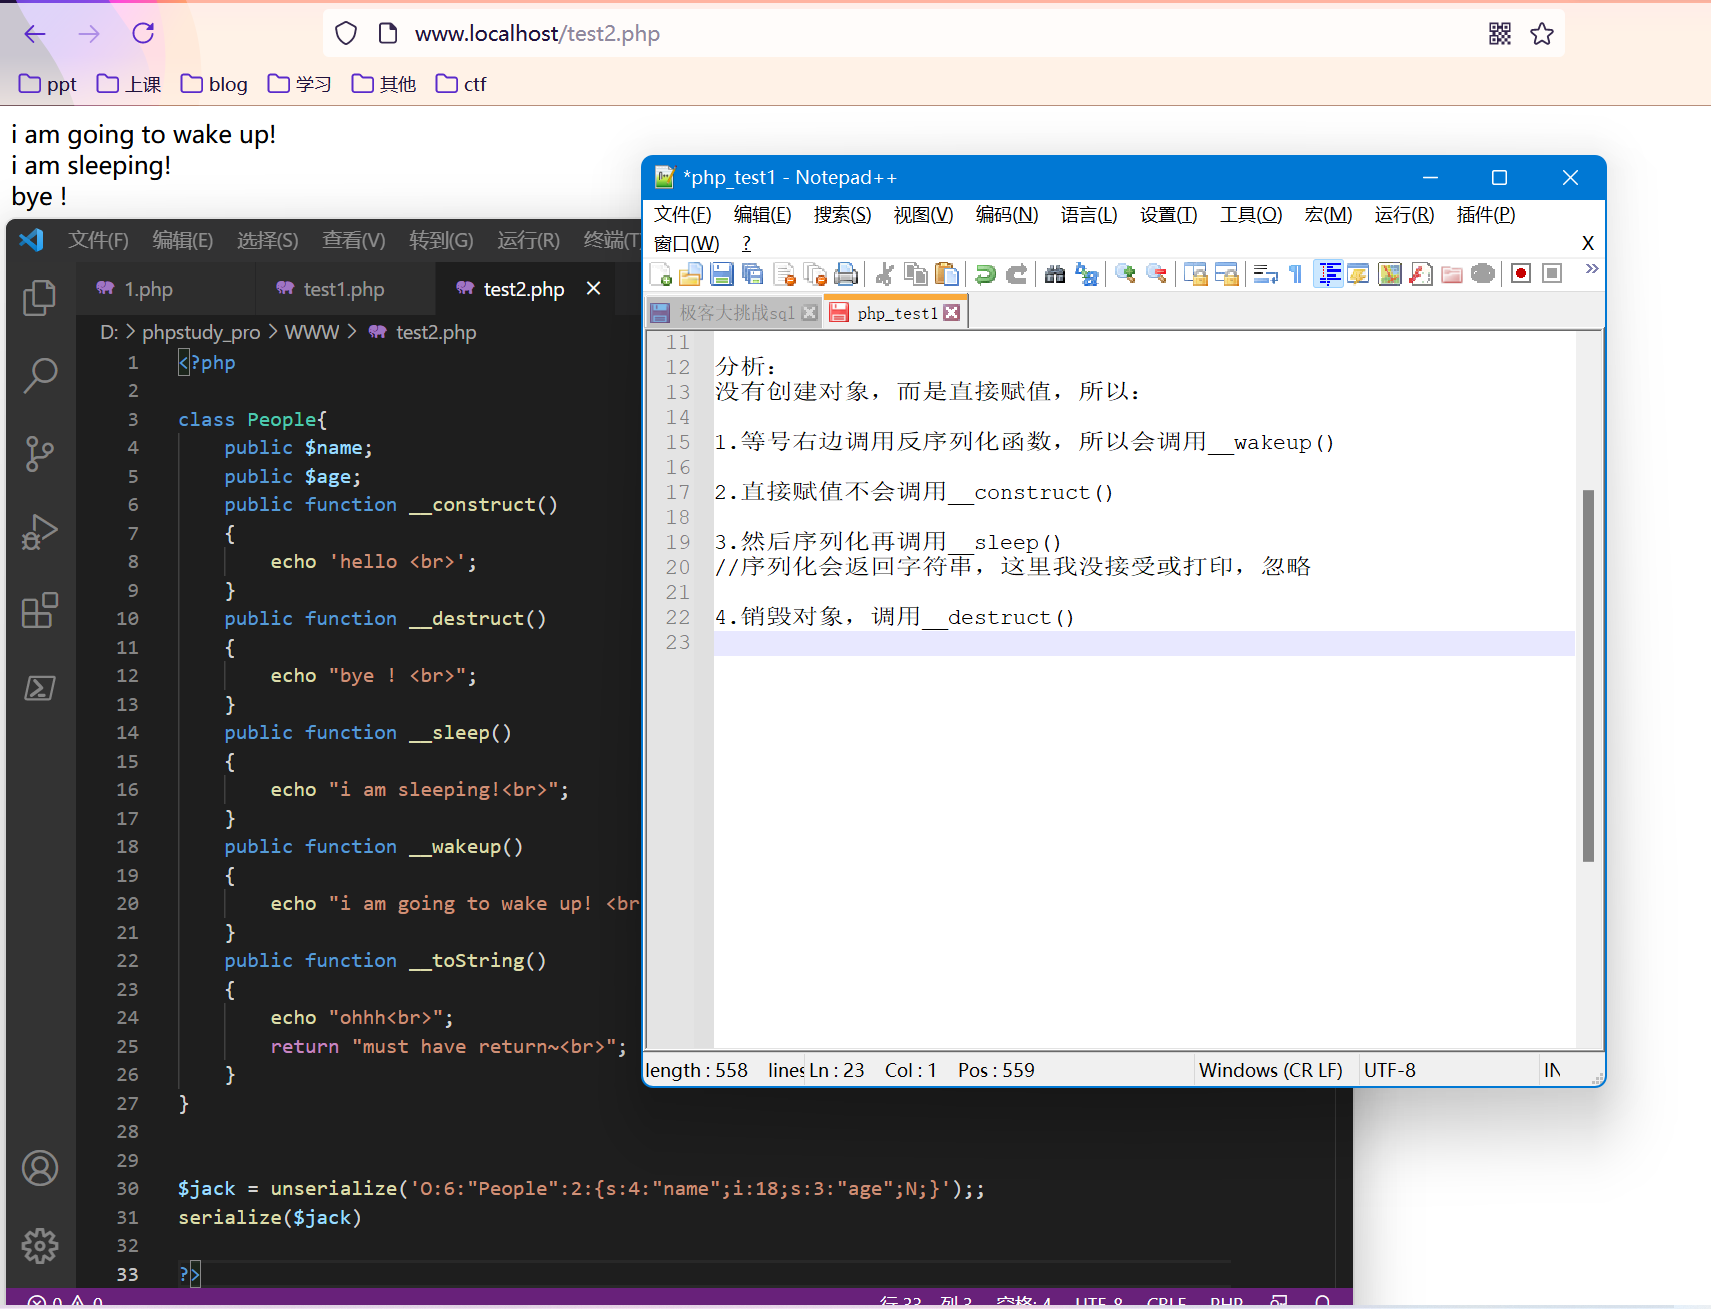Close the test2.php editor tab
1711x1309 pixels.
594,288
